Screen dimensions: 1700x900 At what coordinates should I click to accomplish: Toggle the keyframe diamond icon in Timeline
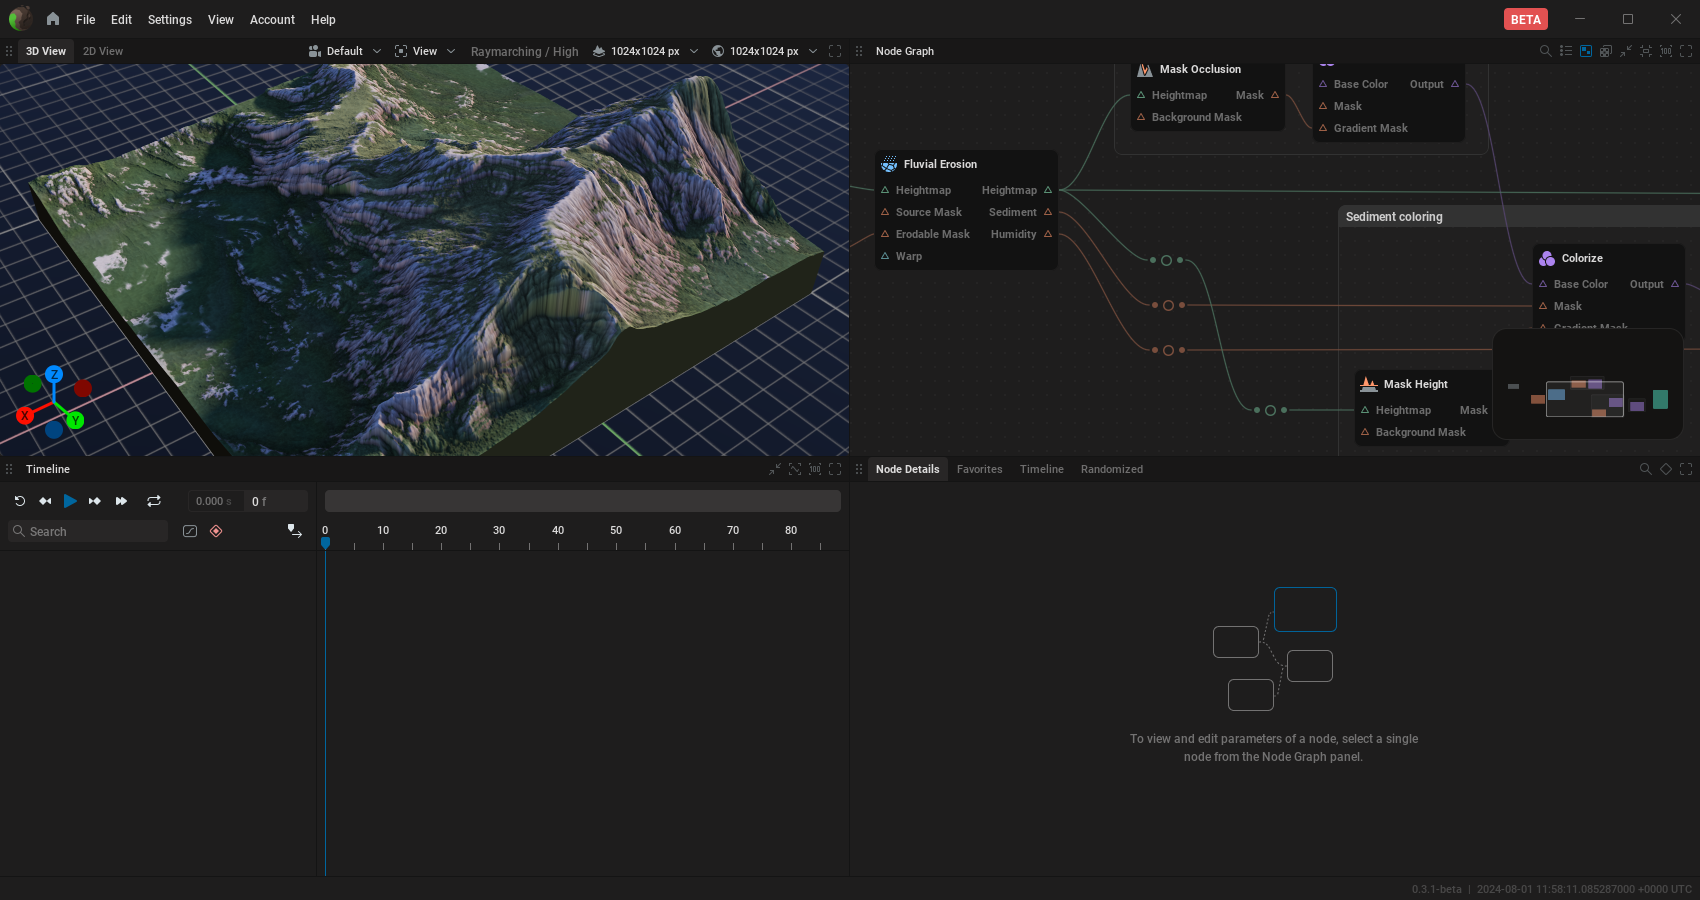click(x=216, y=531)
